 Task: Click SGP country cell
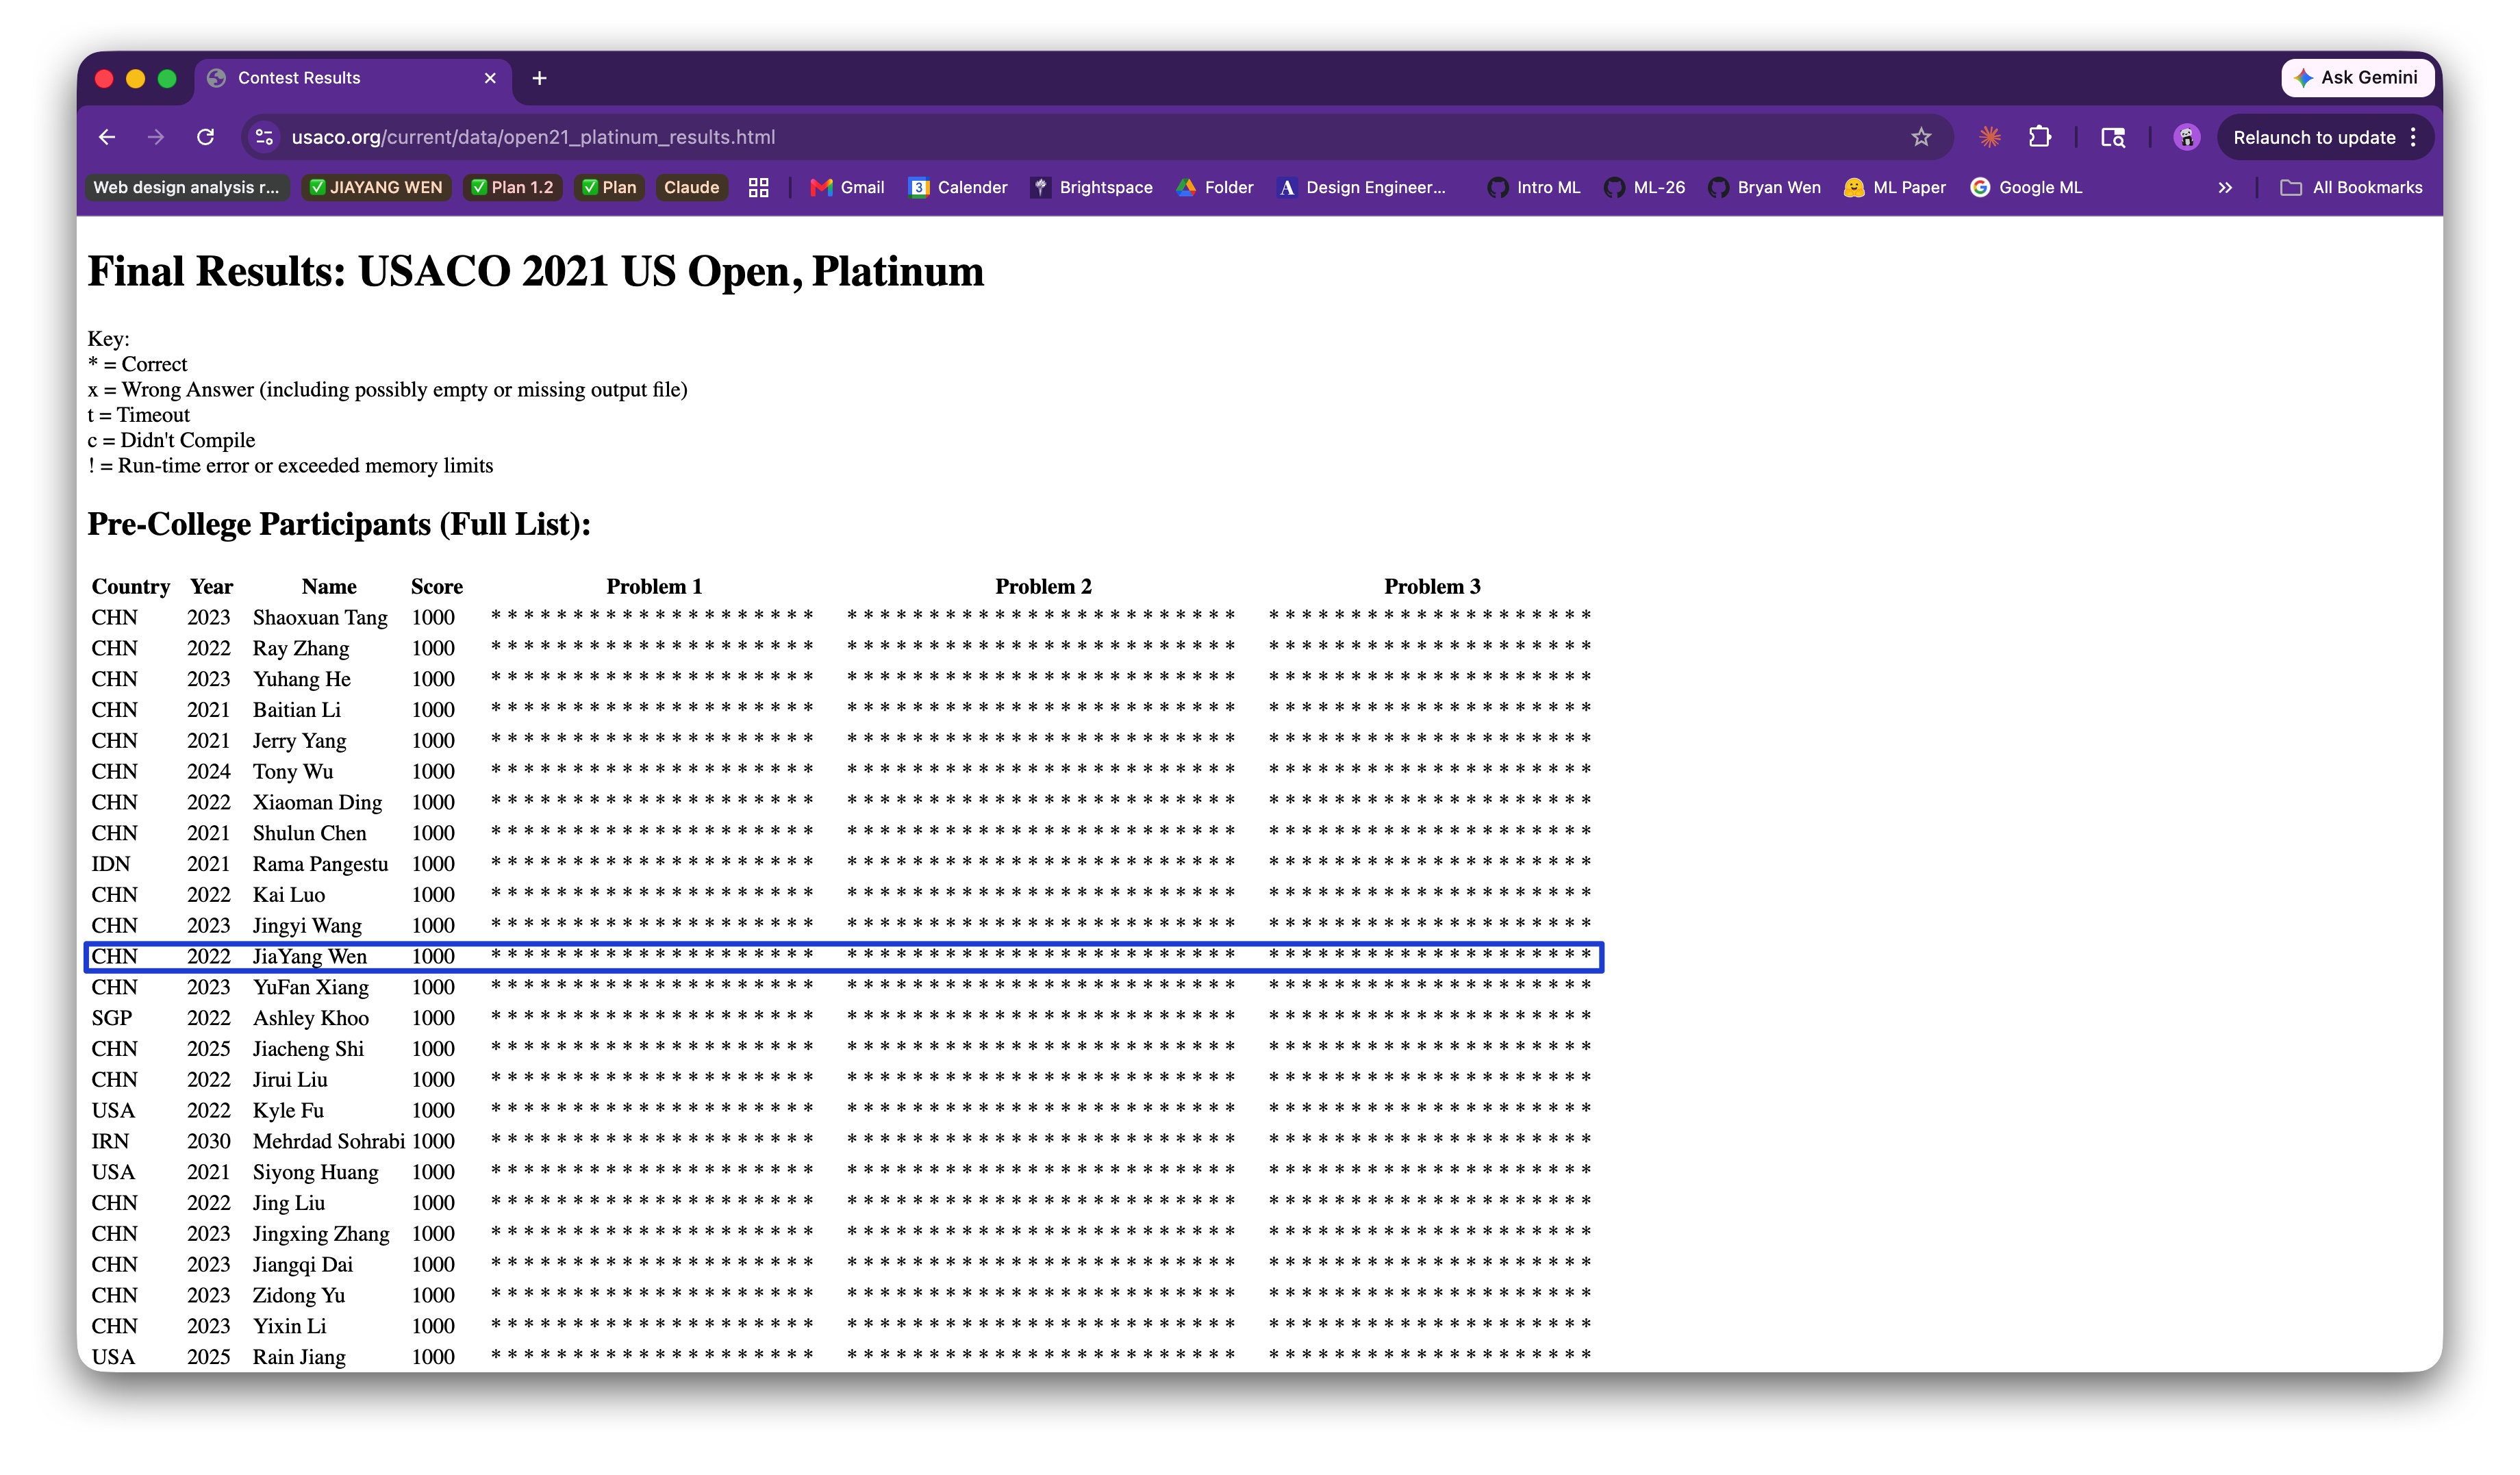[x=112, y=1018]
